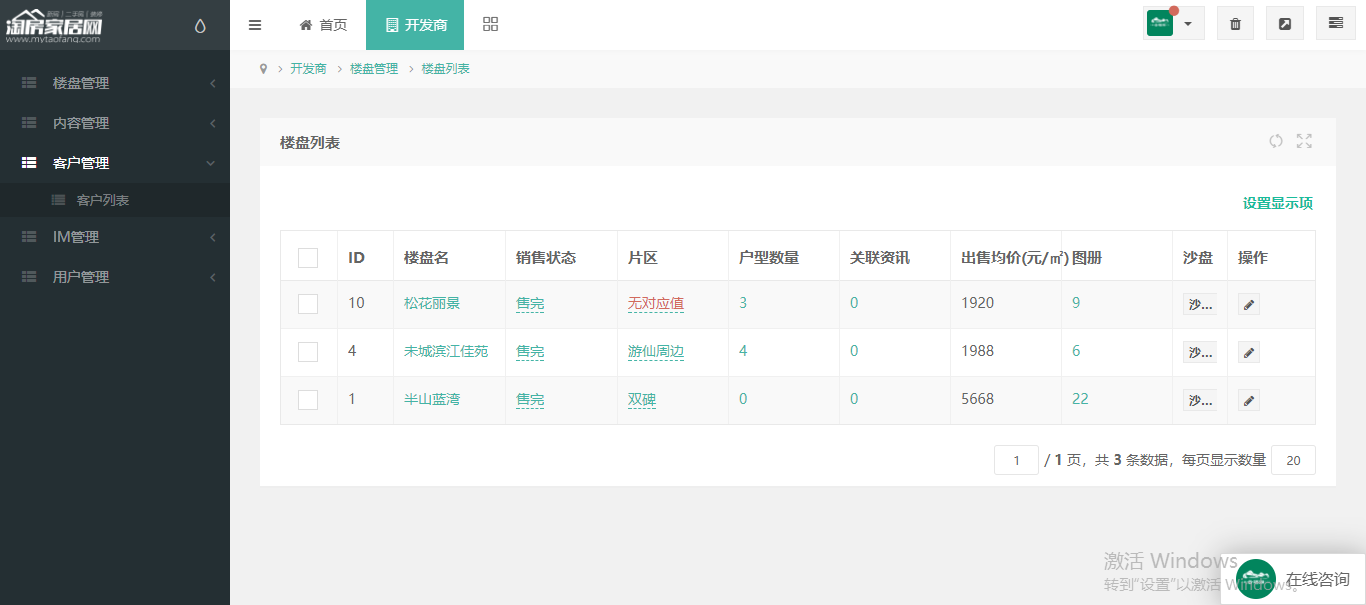Click the water drop theme icon

pyautogui.click(x=200, y=26)
